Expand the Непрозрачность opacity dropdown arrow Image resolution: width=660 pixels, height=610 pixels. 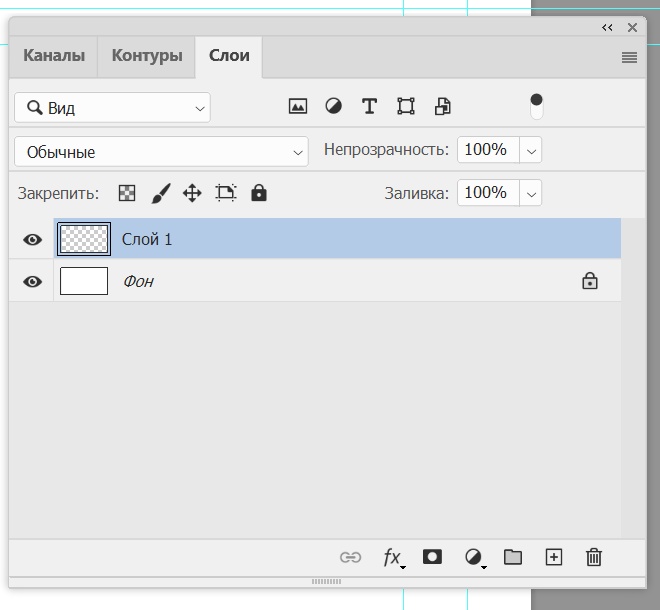(531, 151)
